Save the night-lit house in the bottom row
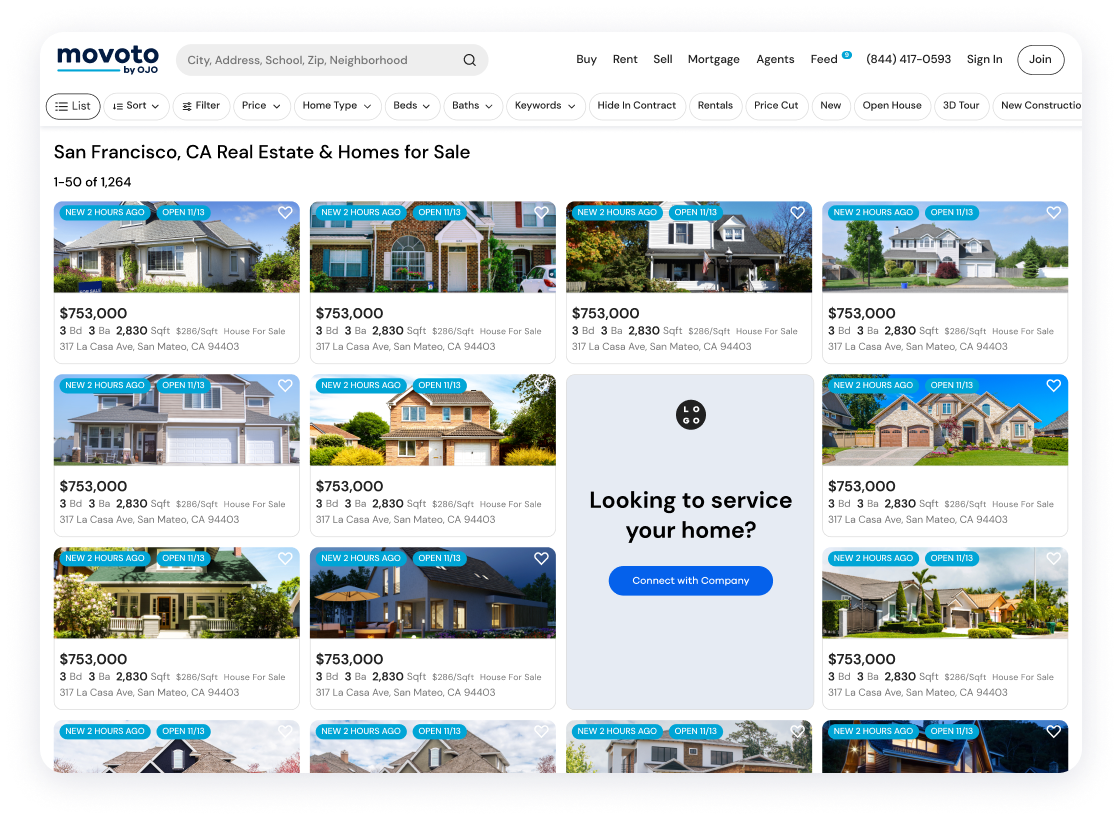 click(1054, 731)
